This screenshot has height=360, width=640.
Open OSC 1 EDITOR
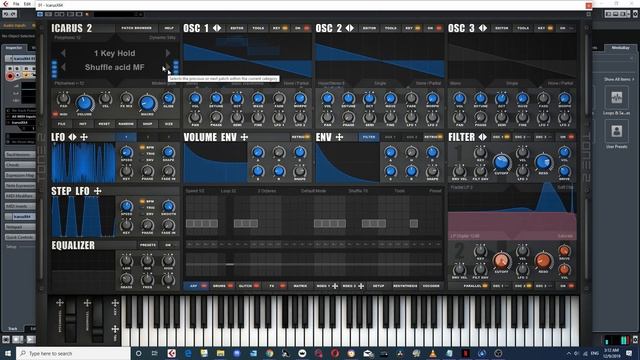[x=237, y=28]
